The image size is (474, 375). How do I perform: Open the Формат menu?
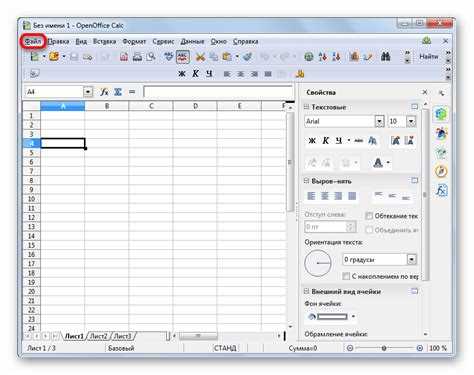[134, 42]
